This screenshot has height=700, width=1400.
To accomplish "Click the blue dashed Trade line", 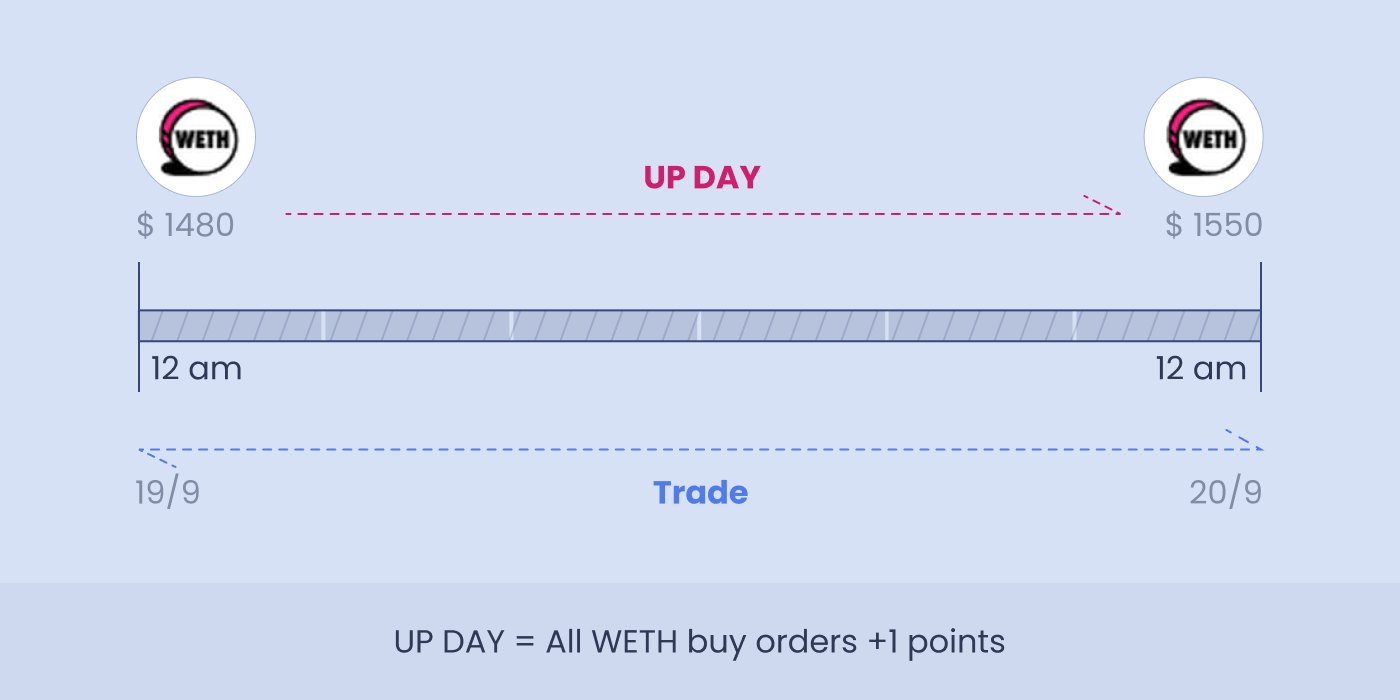I will (x=700, y=450).
